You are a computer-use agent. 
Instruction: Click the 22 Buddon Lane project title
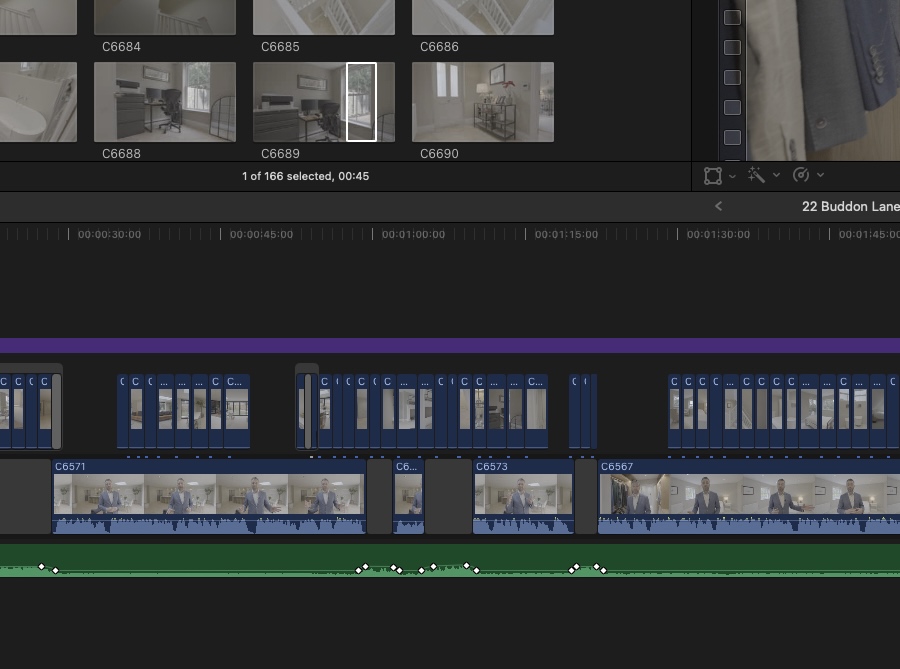pos(851,207)
